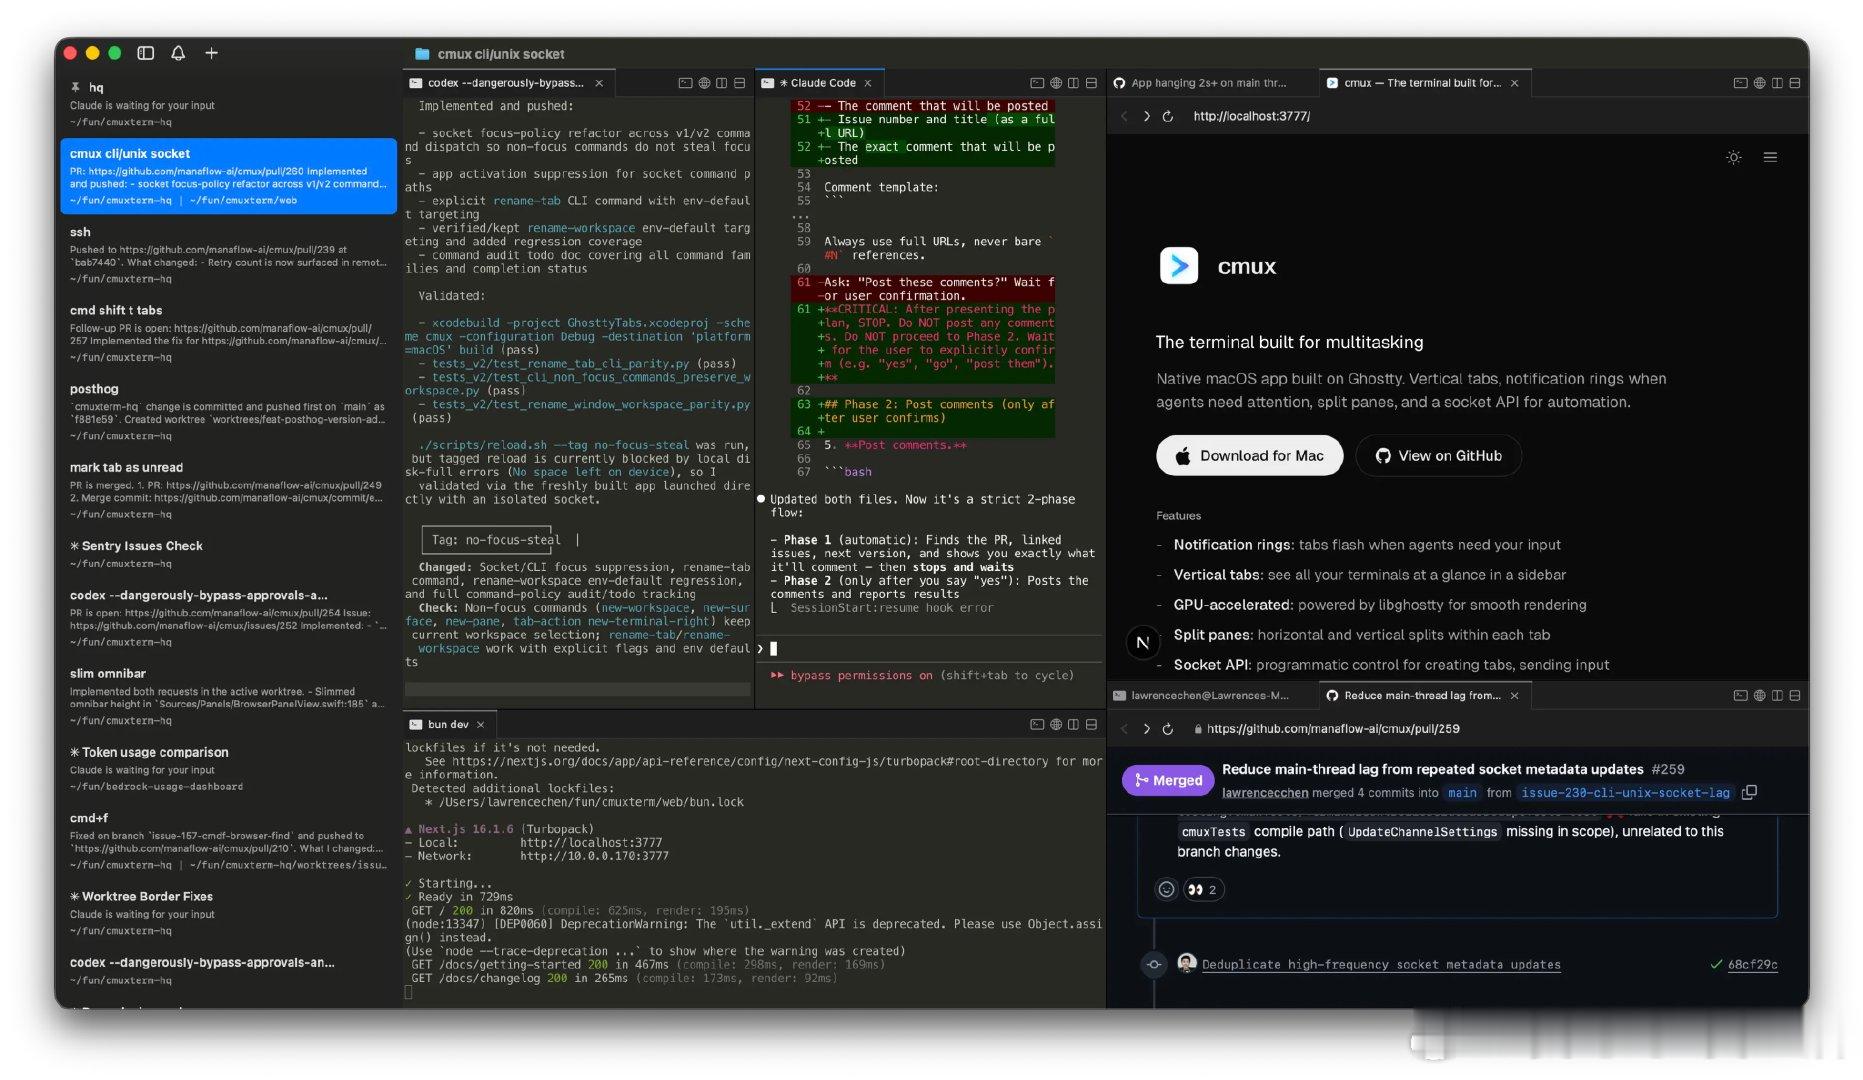Select Token usage comparison workspace
Viewport: 1863px width, 1080px height.
point(229,769)
